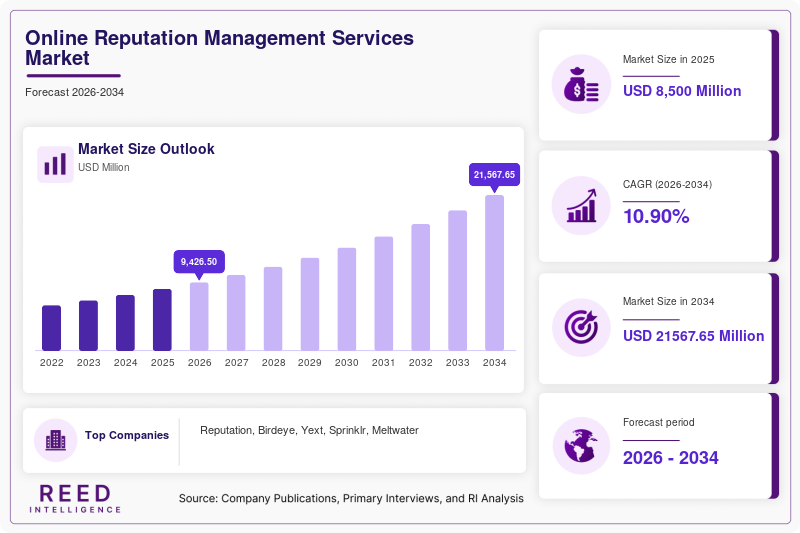The width and height of the screenshot is (800, 533).
Task: Click the 'USD Million' unit label
Action: (104, 167)
